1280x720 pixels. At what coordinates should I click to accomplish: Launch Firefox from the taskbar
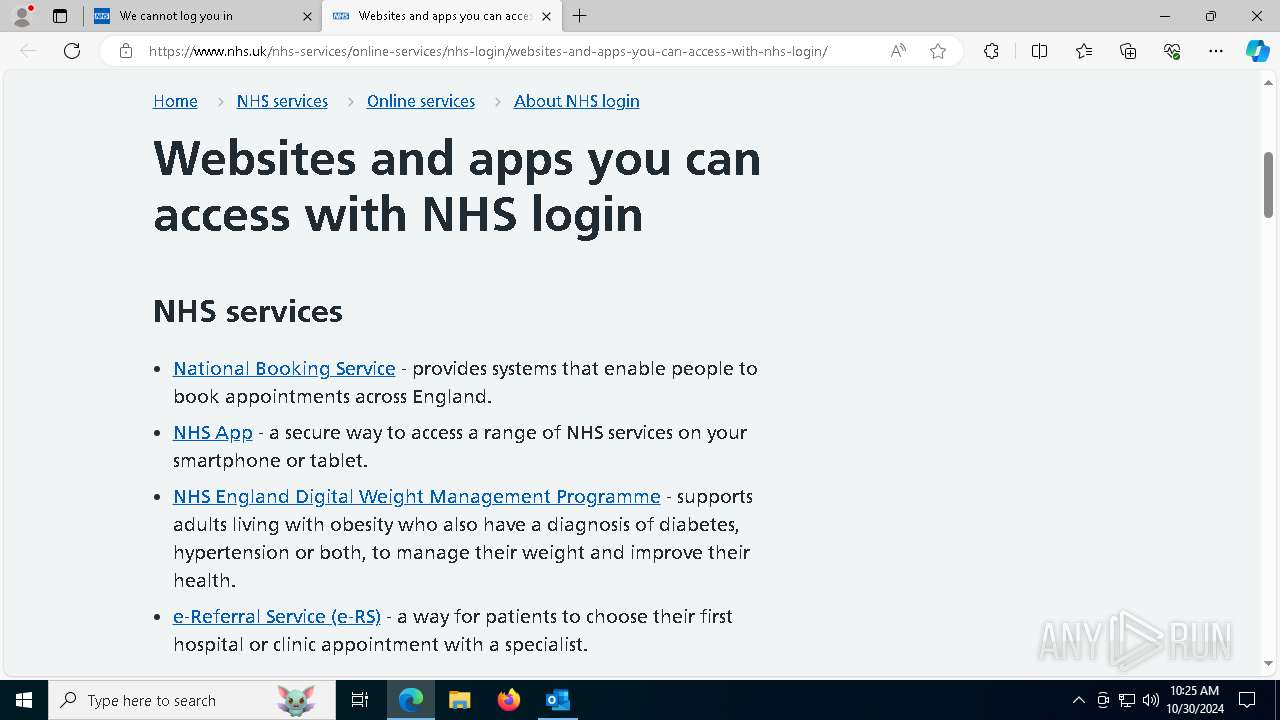pyautogui.click(x=509, y=700)
